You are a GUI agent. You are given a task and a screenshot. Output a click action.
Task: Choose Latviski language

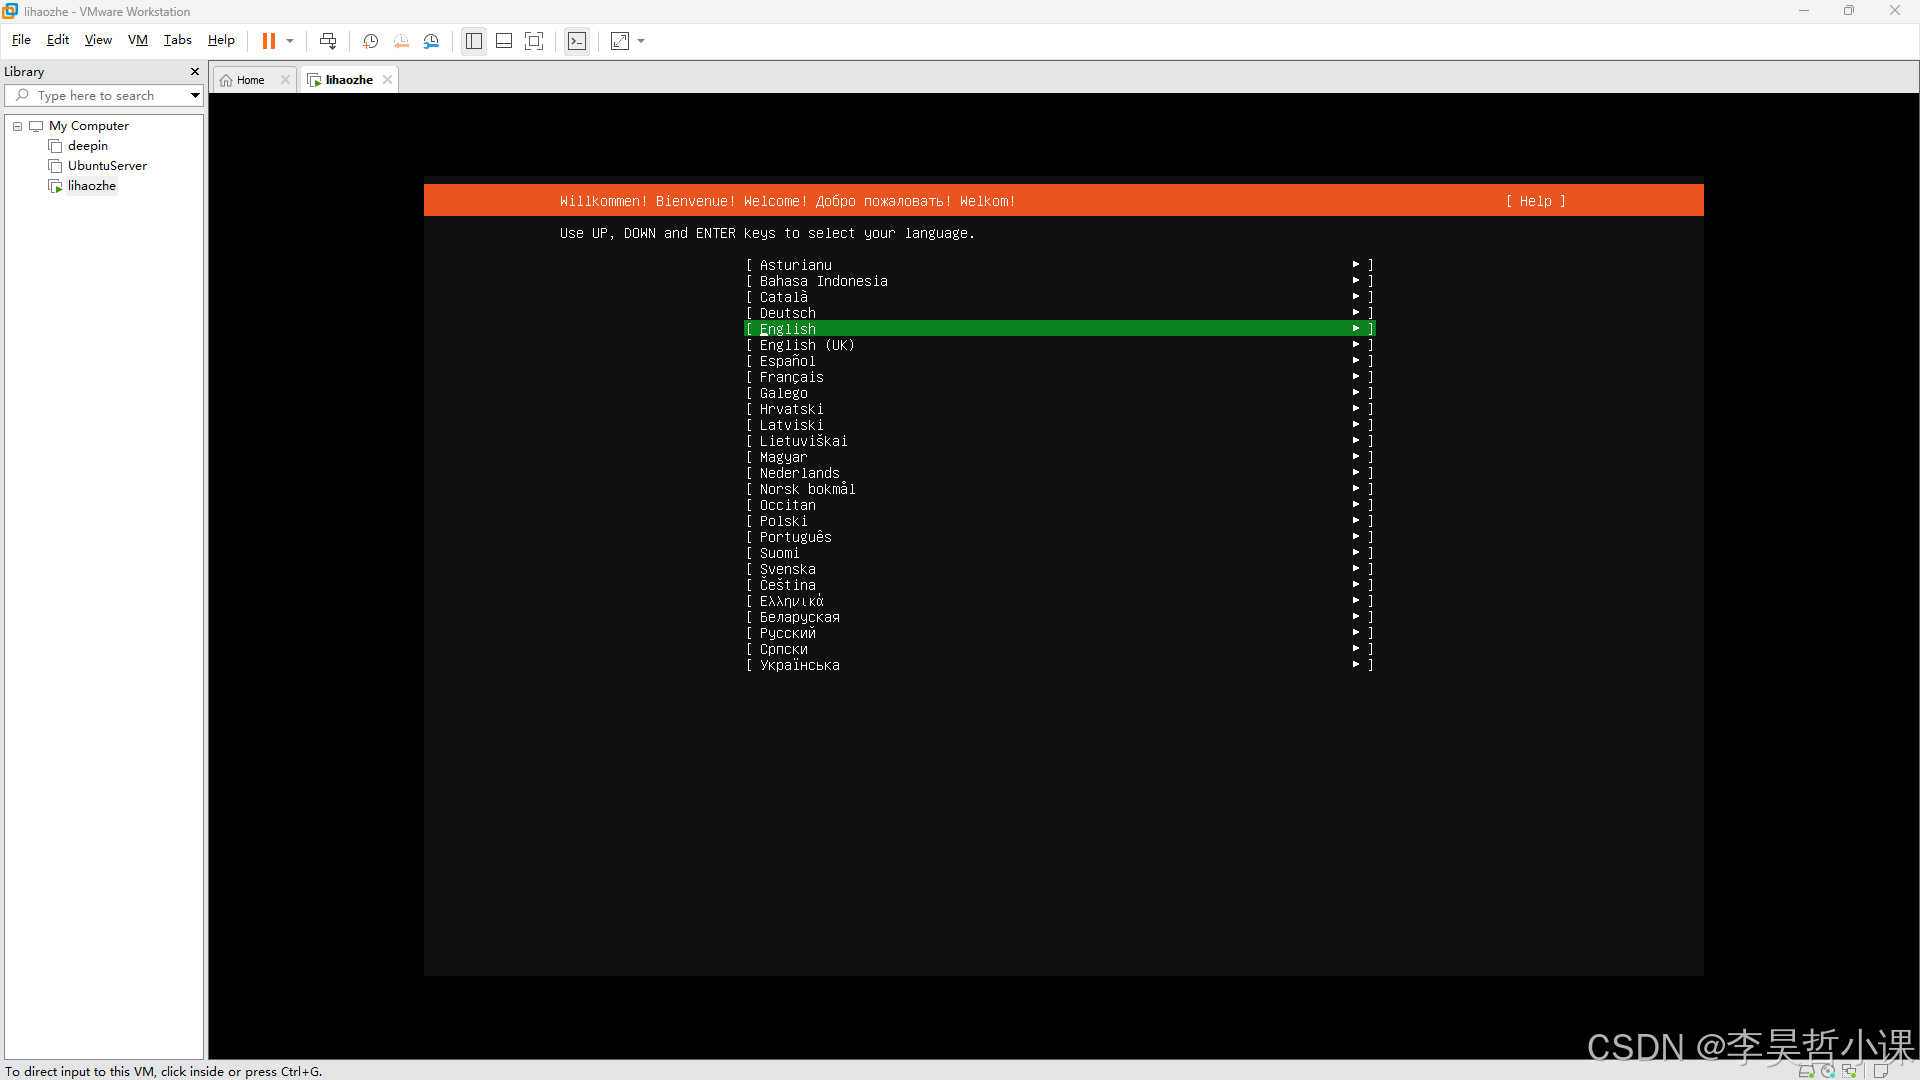1060,425
